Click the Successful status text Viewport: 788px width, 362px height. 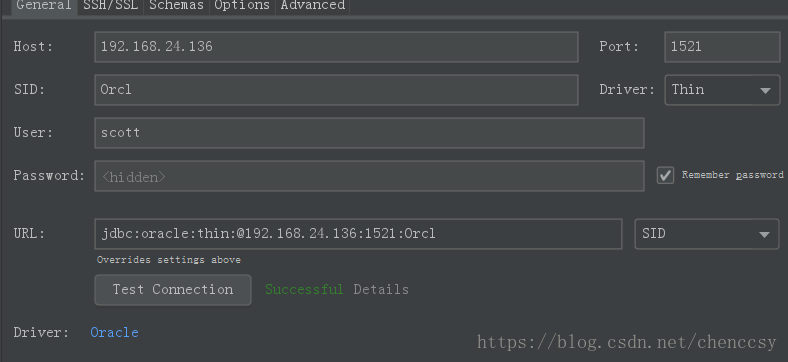pyautogui.click(x=304, y=290)
